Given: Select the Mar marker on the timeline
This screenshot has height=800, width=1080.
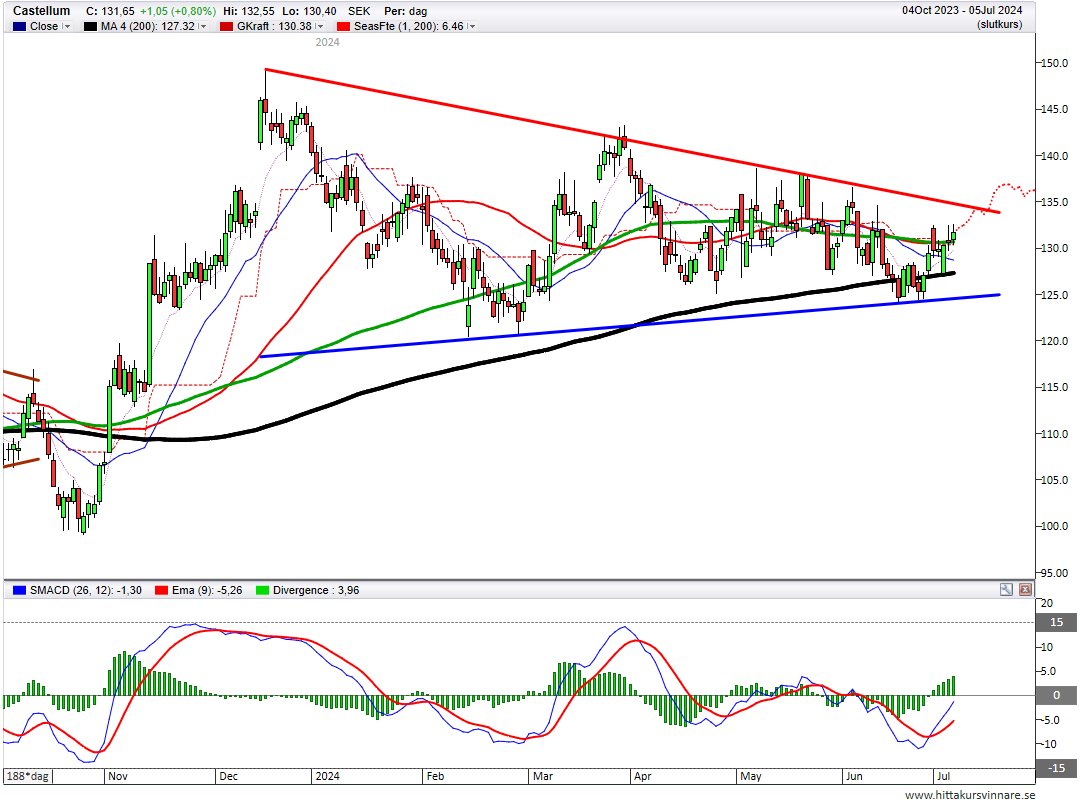Looking at the screenshot, I should pyautogui.click(x=543, y=776).
